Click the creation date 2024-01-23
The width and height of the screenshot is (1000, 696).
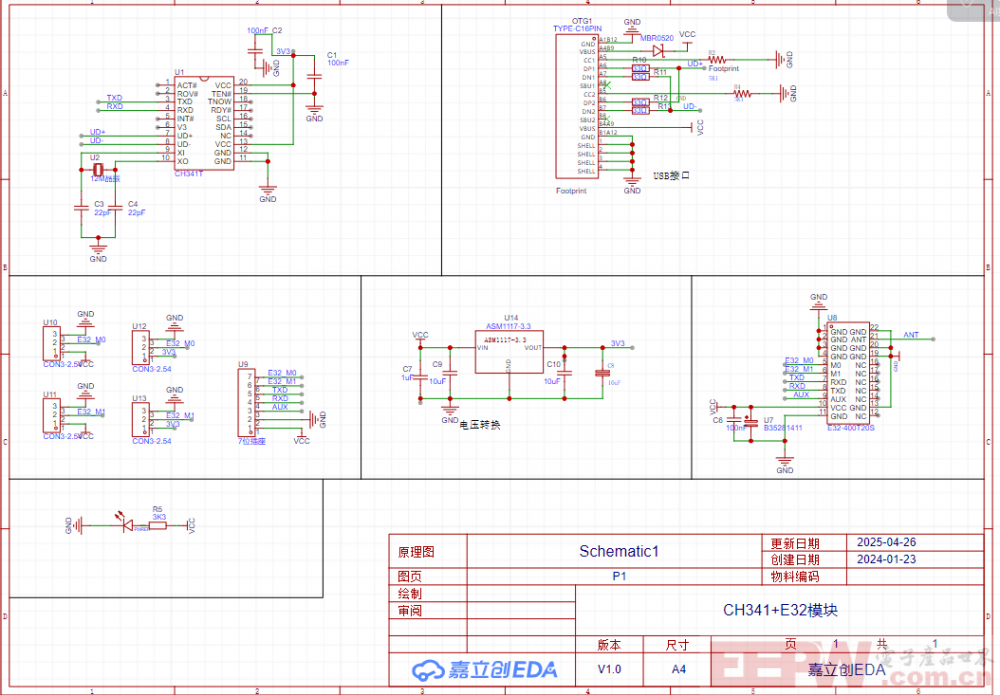point(886,559)
